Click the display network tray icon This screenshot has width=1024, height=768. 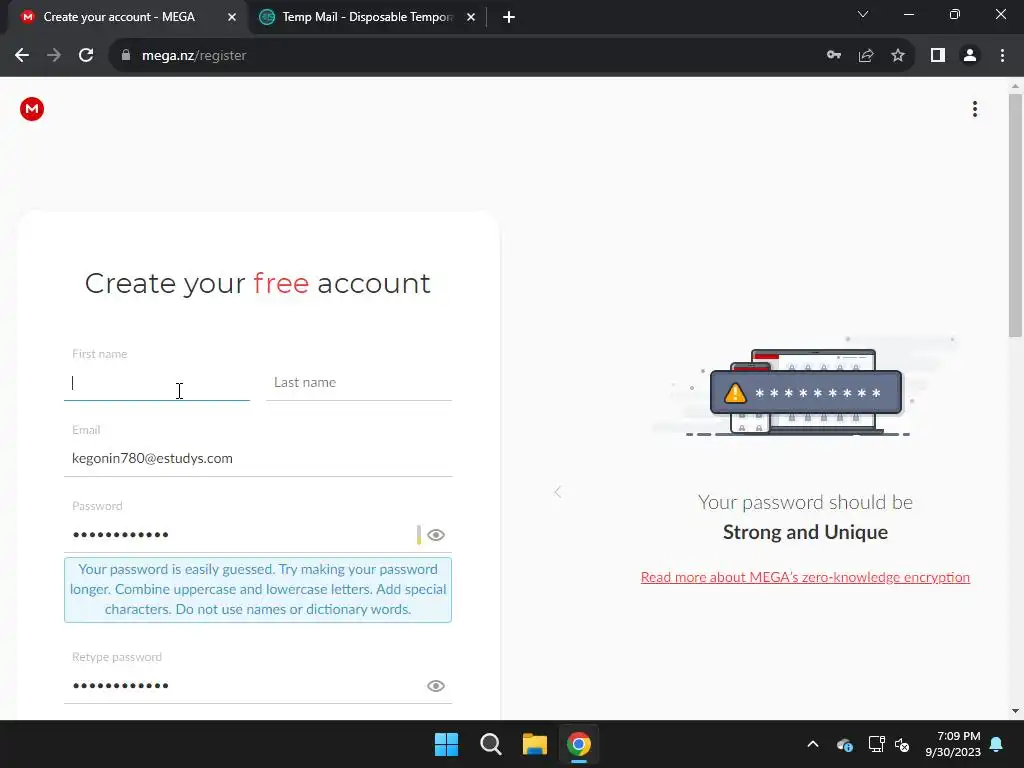876,744
